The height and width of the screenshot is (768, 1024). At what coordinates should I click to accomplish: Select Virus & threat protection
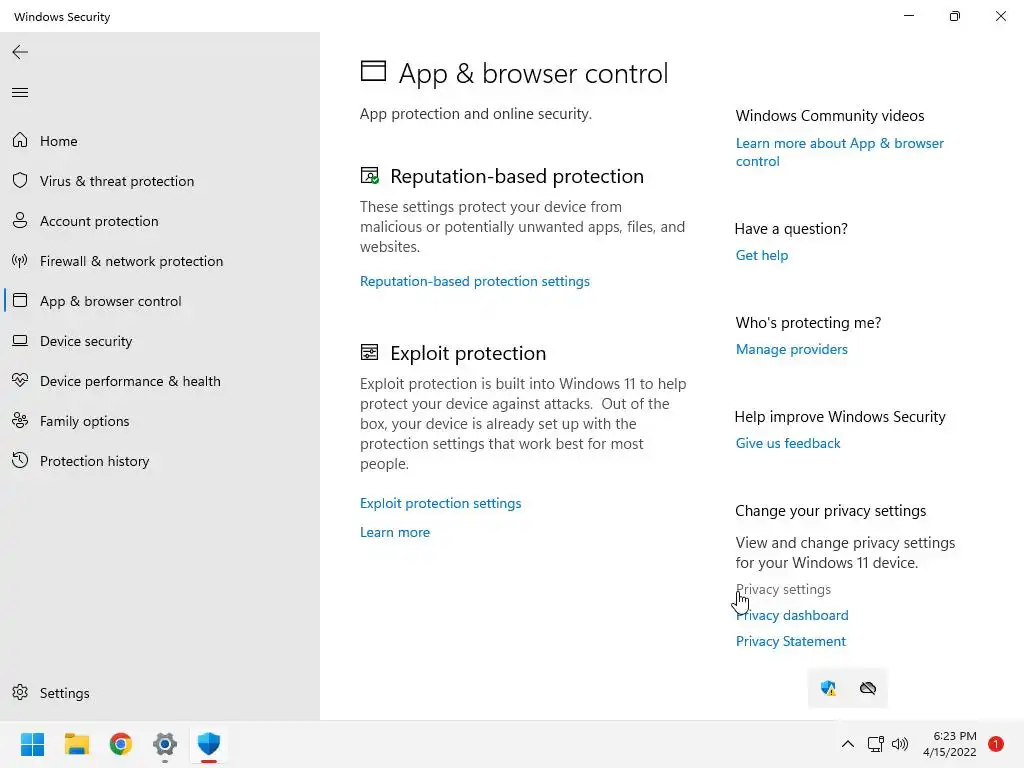pyautogui.click(x=117, y=181)
